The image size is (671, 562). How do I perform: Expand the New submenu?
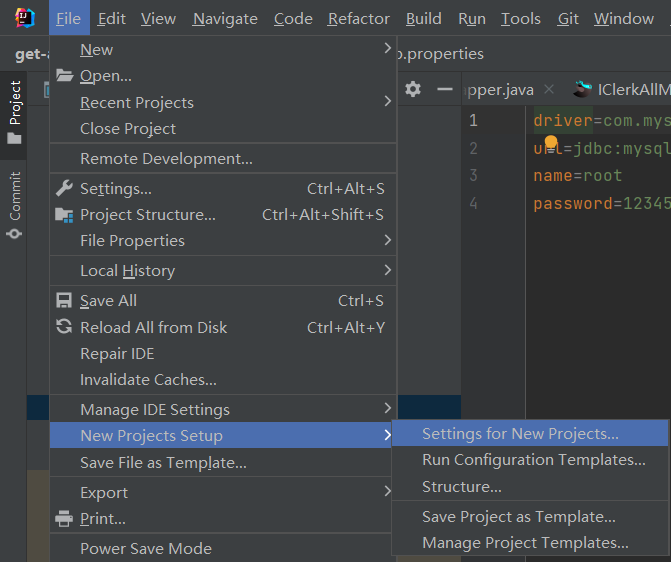click(222, 49)
